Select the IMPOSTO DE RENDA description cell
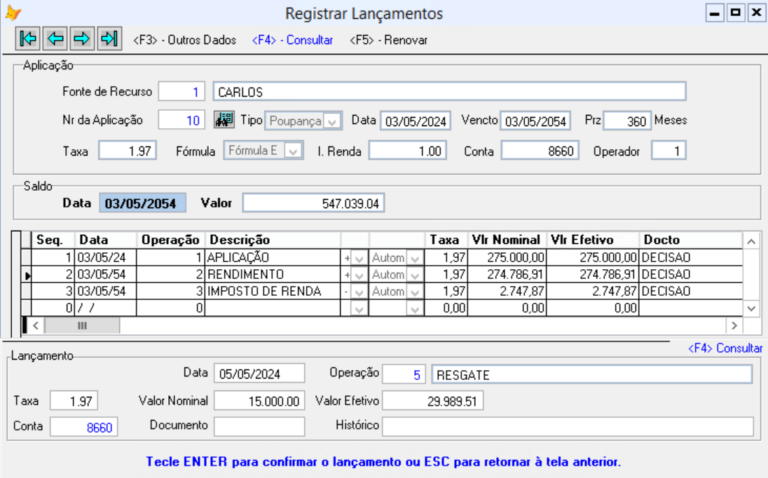This screenshot has height=478, width=768. tap(272, 291)
